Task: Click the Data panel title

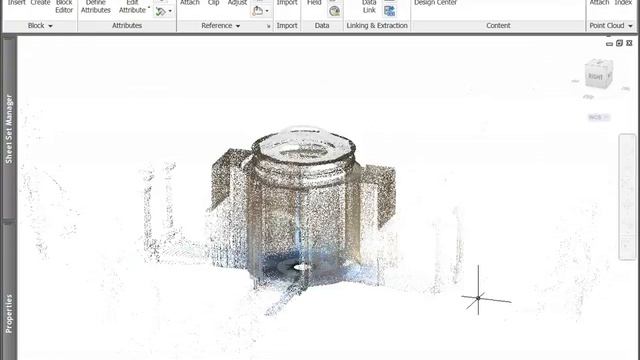Action: pyautogui.click(x=322, y=25)
